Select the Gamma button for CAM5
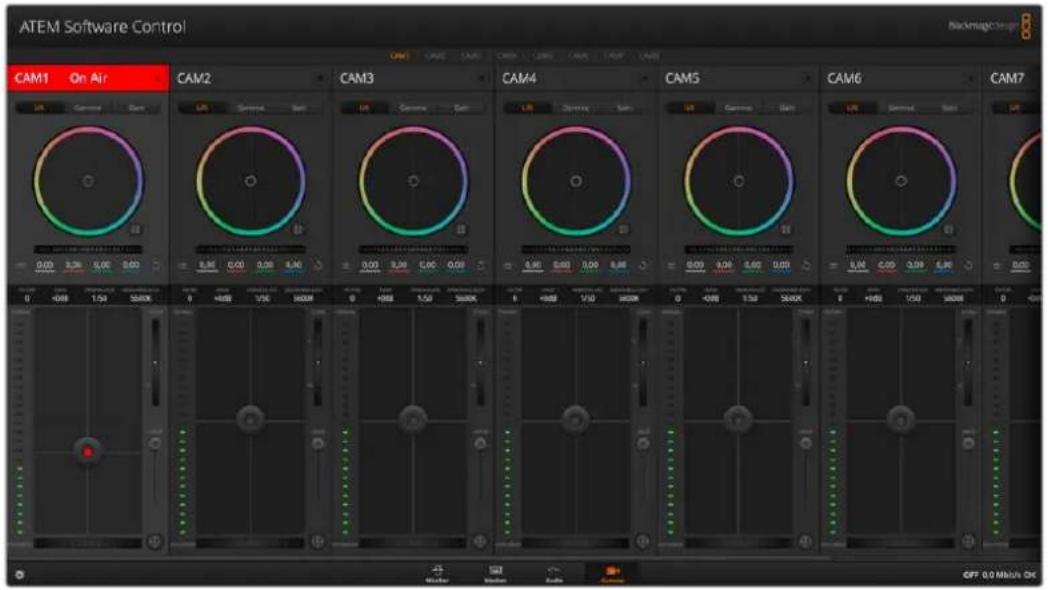 (738, 108)
